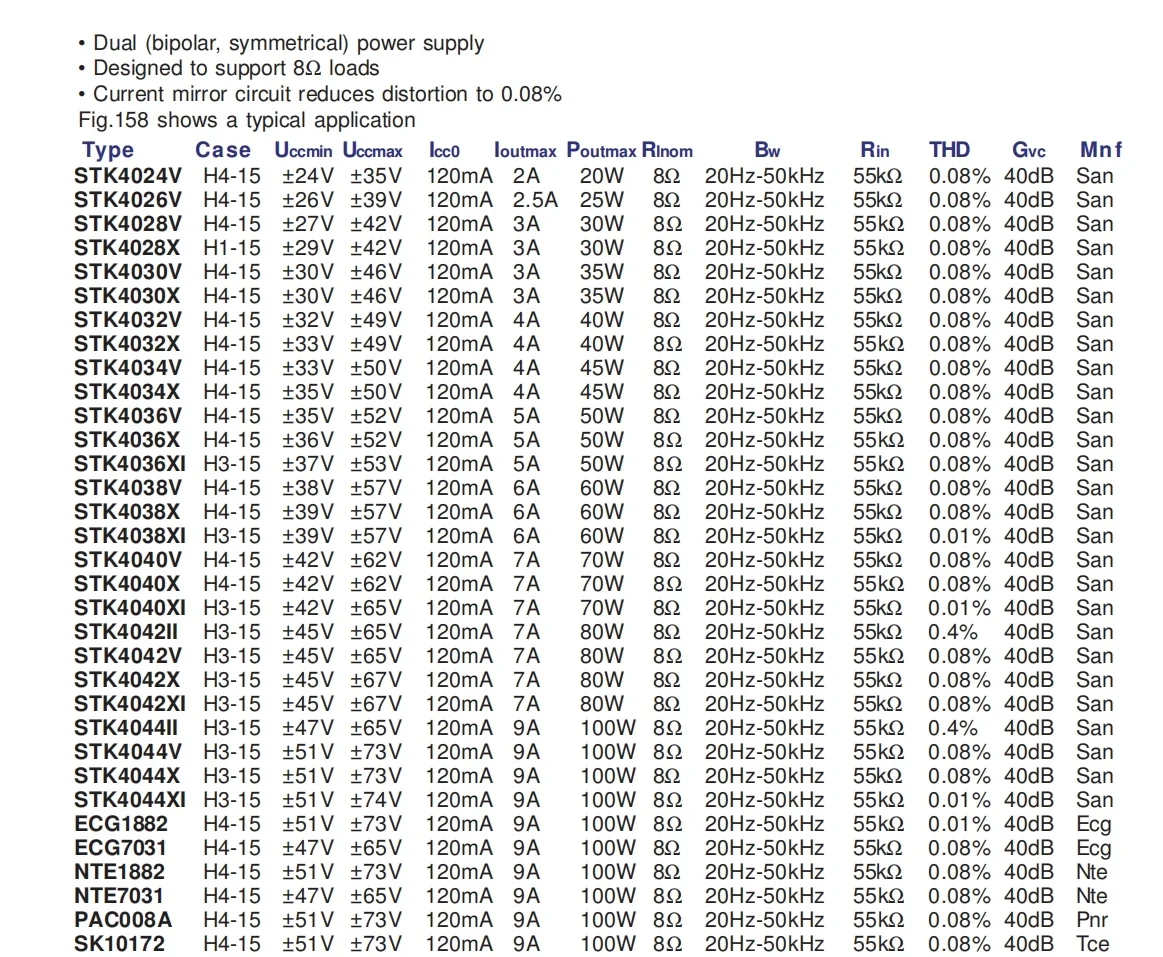Click the 'Mnf' column header

[x=1101, y=150]
